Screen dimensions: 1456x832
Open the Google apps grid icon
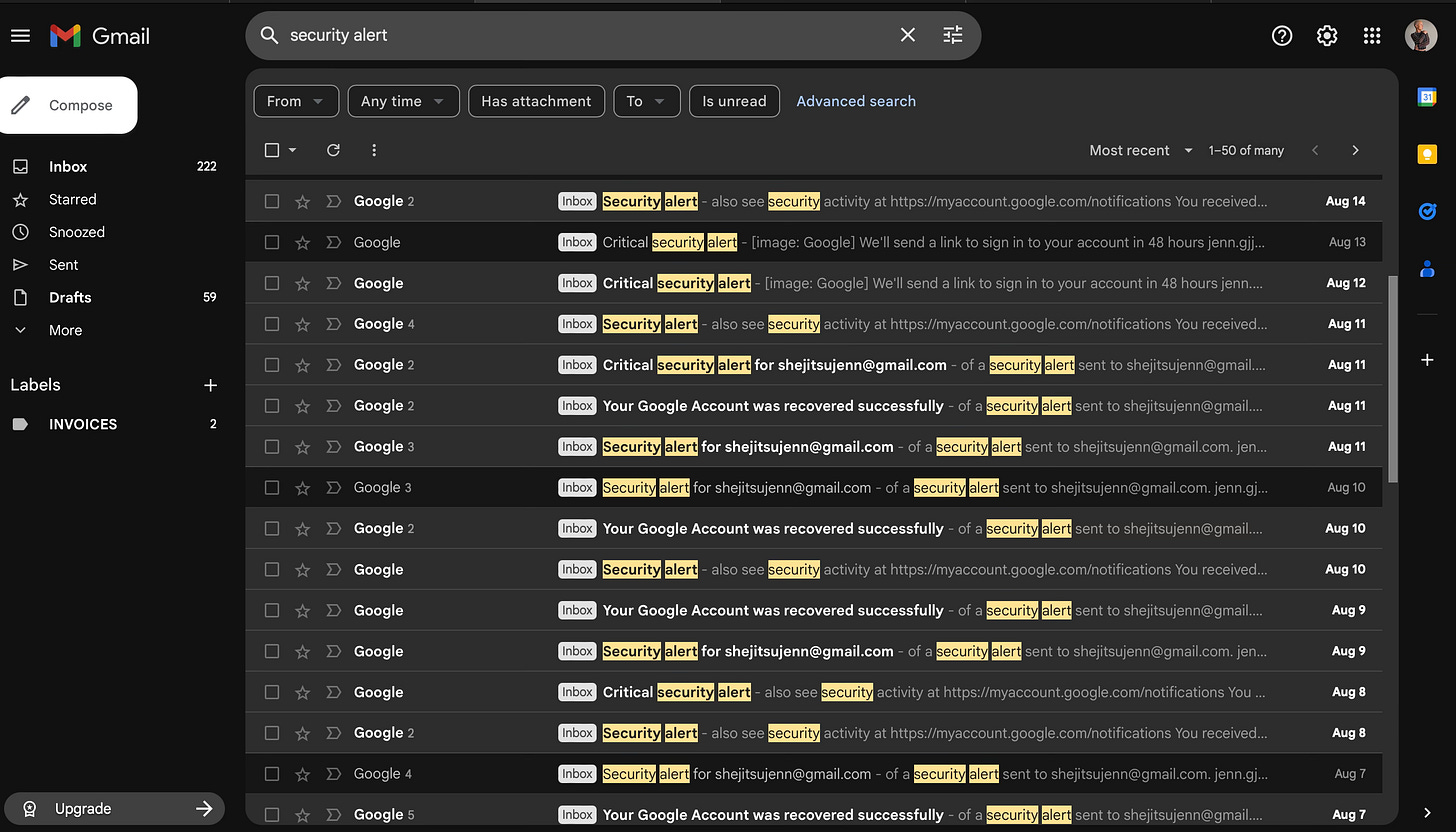click(1372, 36)
